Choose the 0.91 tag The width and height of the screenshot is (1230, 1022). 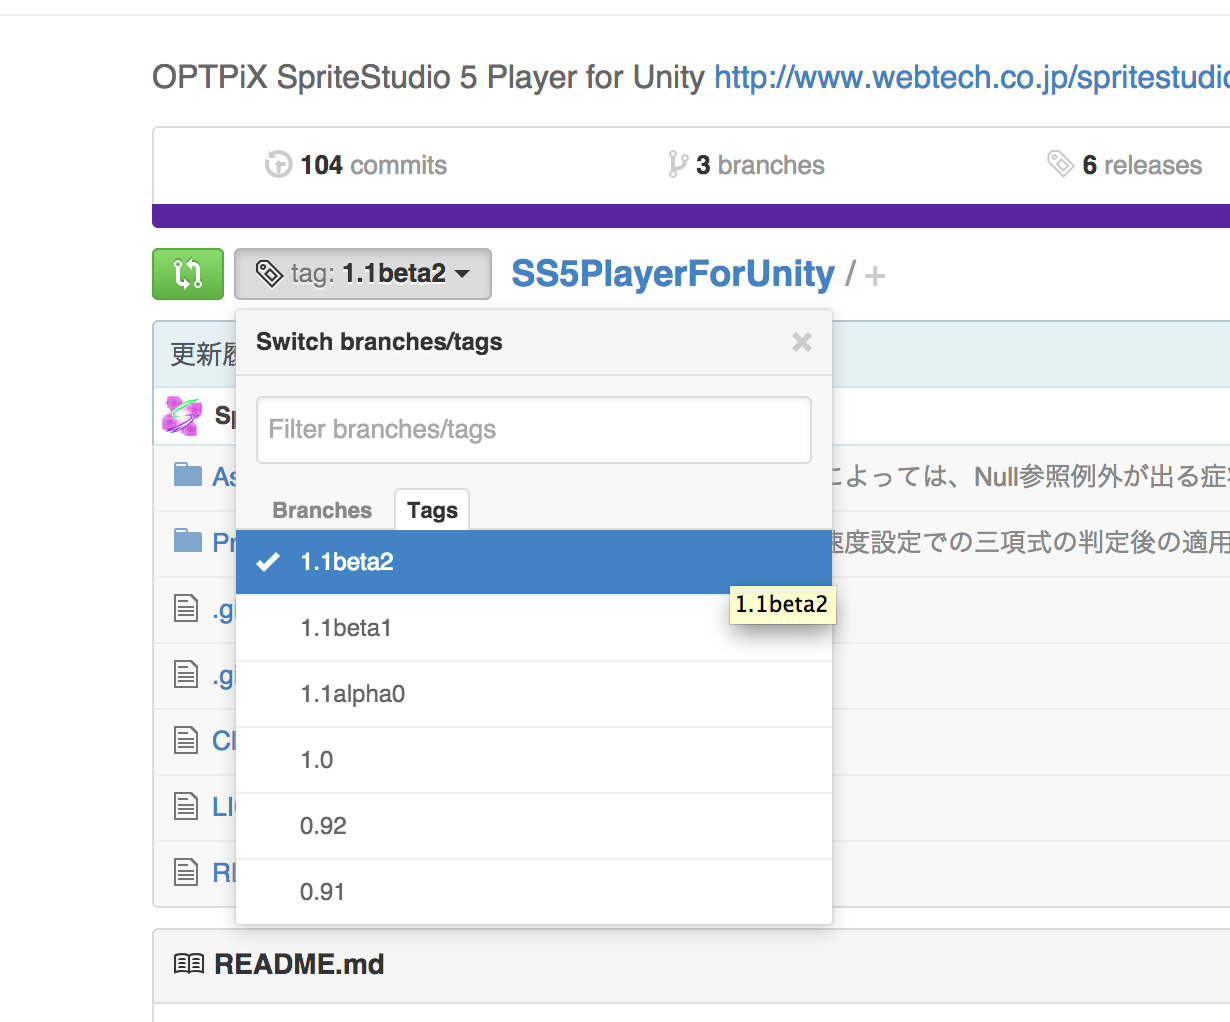pos(534,891)
